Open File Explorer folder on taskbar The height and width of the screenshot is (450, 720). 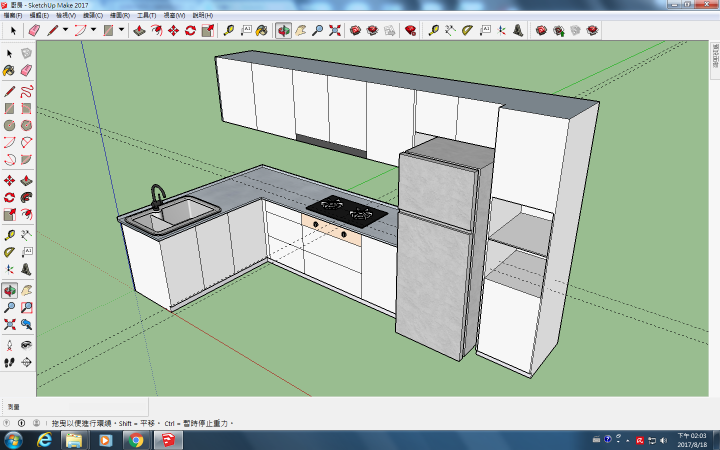point(74,440)
